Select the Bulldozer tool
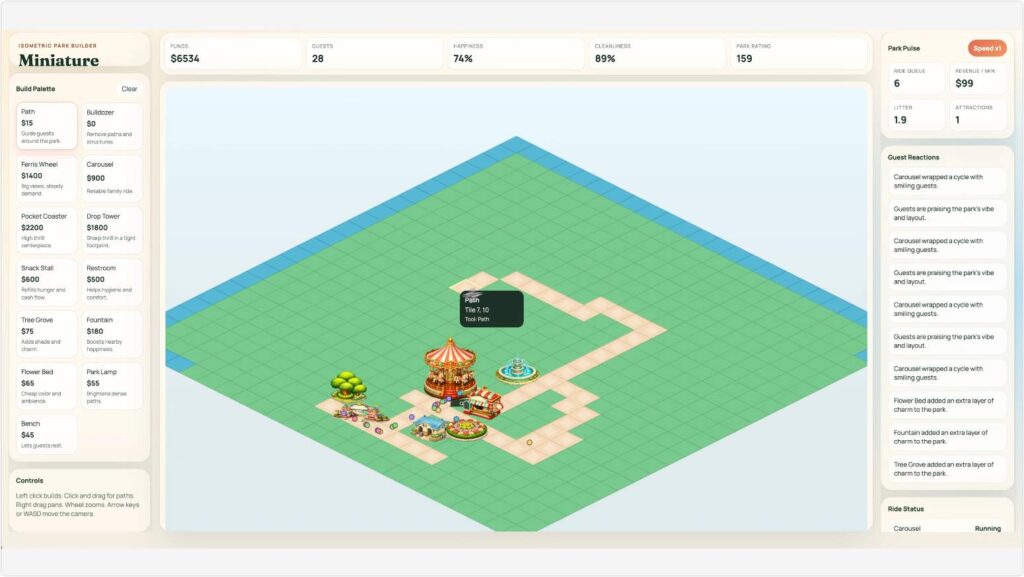The image size is (1024, 577). coord(110,124)
